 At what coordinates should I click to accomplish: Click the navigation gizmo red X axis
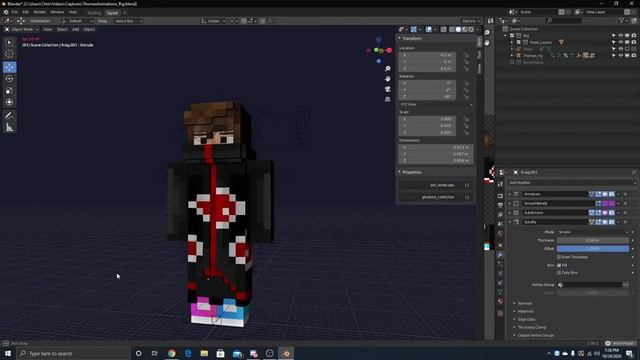[x=389, y=50]
